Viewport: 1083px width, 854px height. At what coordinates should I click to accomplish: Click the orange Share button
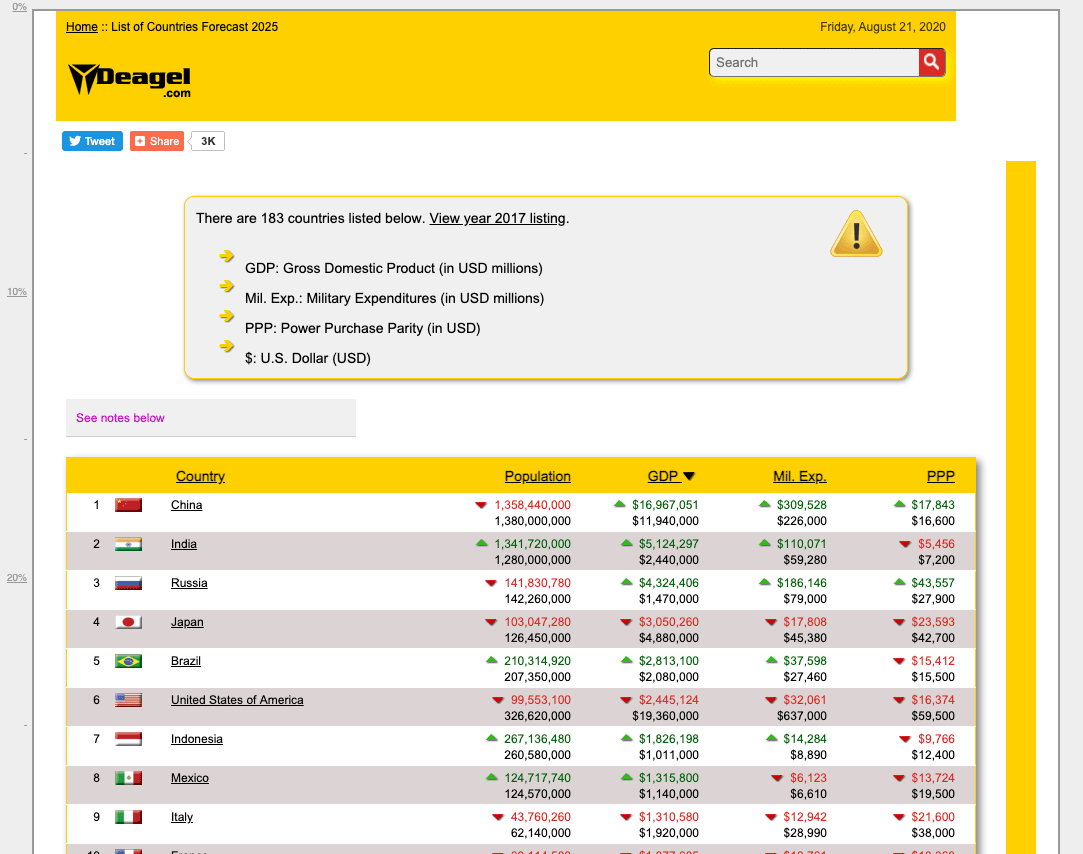157,141
